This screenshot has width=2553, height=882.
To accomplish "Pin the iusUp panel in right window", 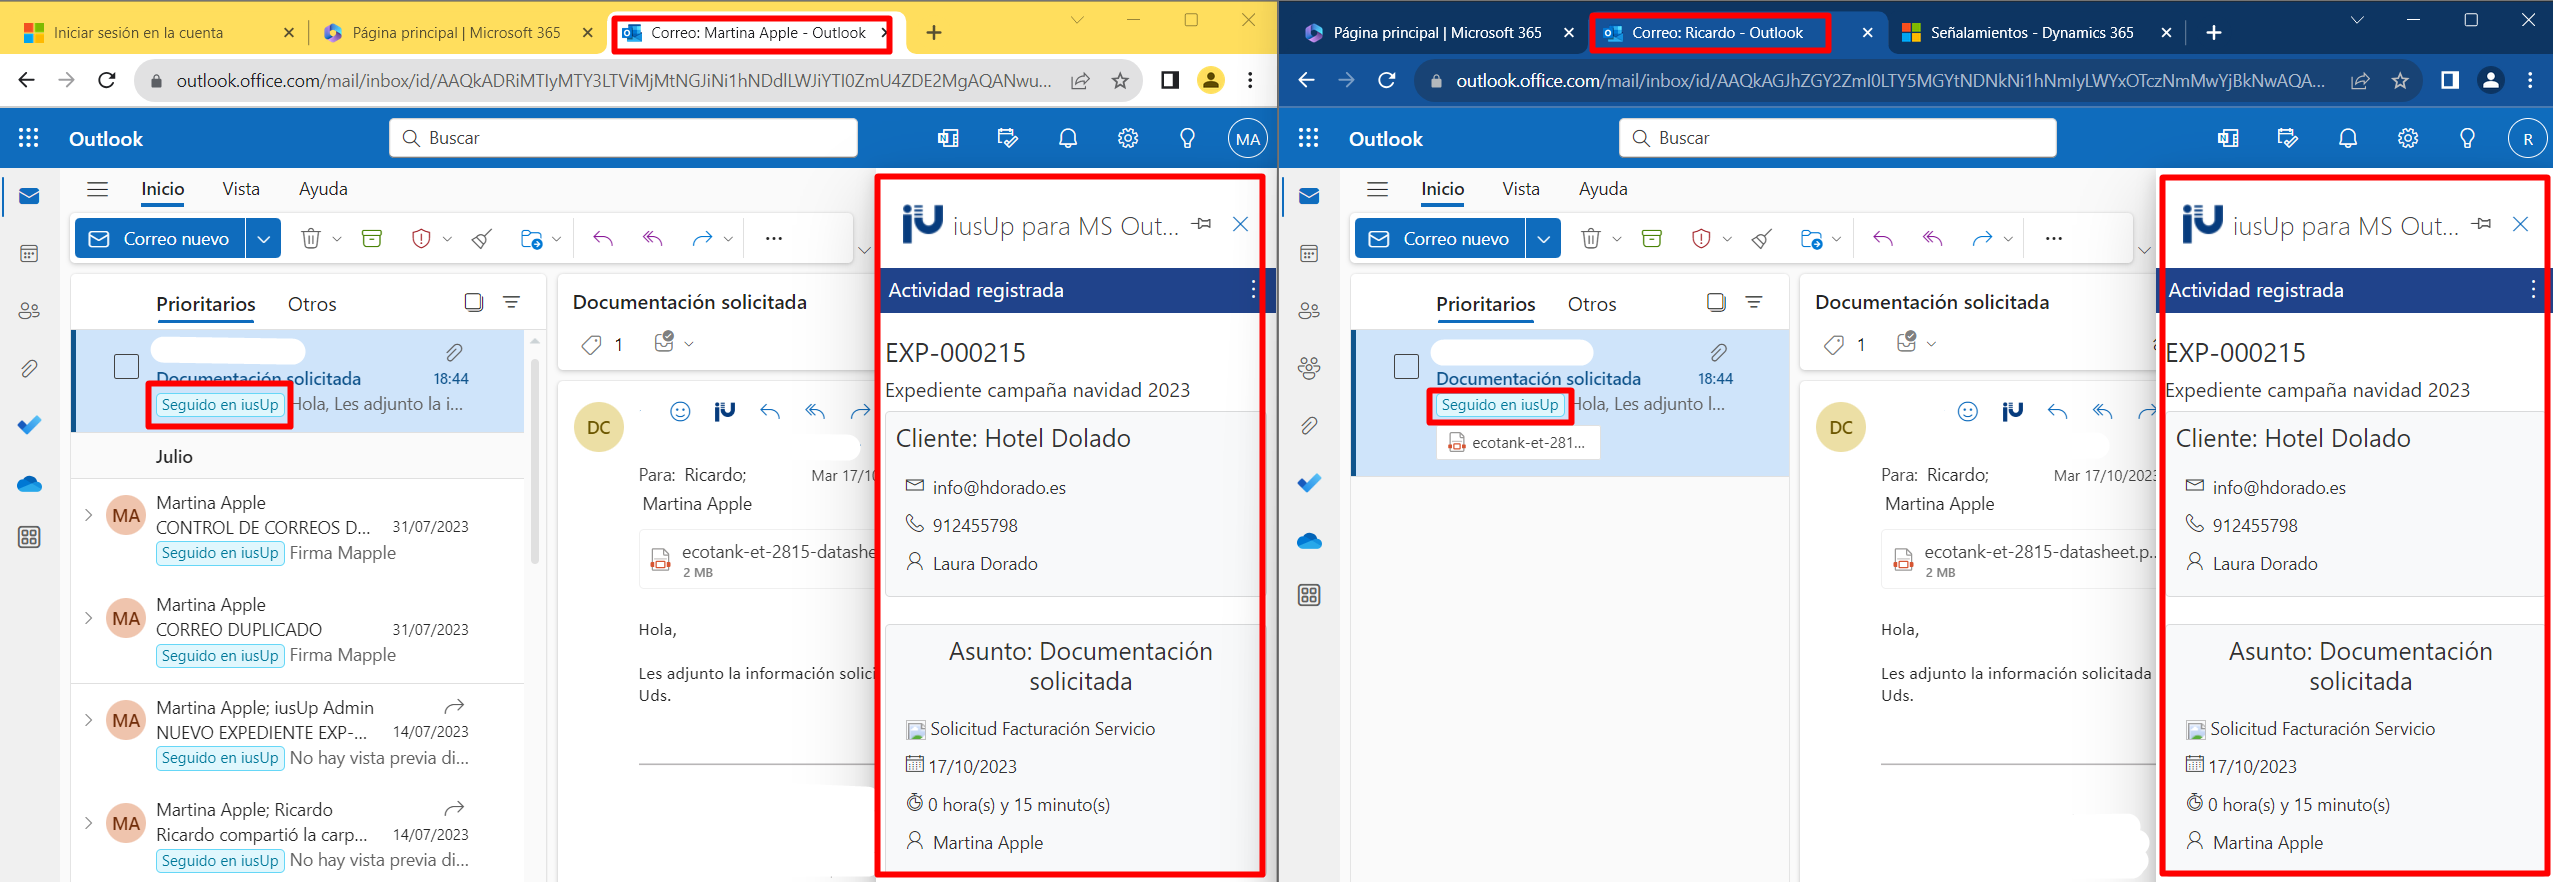I will 2481,224.
